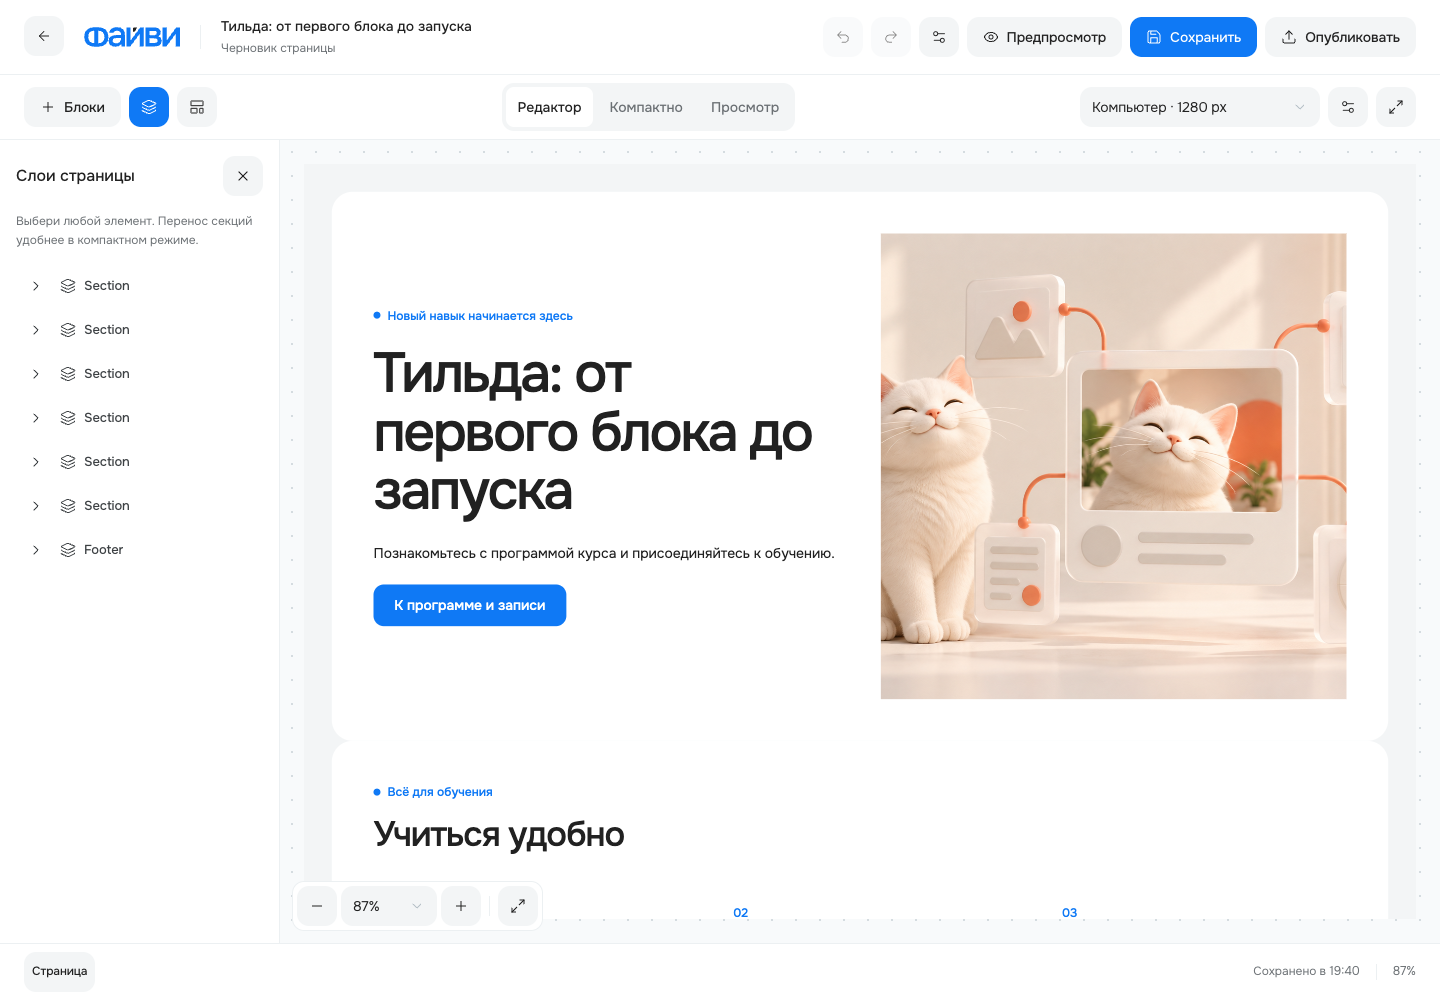Zoom in with the plus button
This screenshot has width=1440, height=1000.
point(461,906)
